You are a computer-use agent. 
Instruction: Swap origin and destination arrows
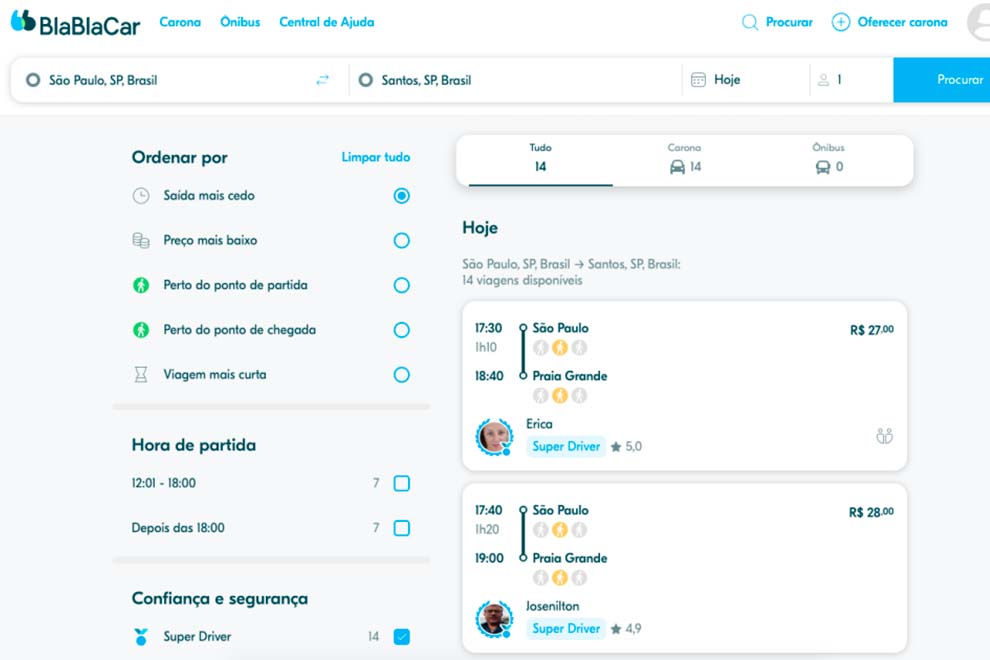coord(323,80)
